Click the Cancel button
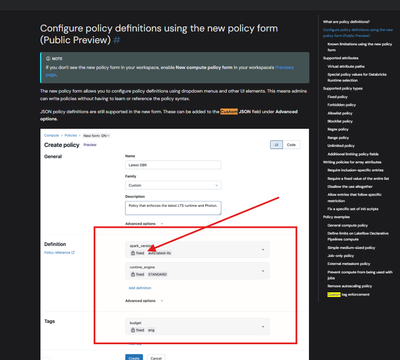Image resolution: width=400 pixels, height=360 pixels. (x=156, y=357)
